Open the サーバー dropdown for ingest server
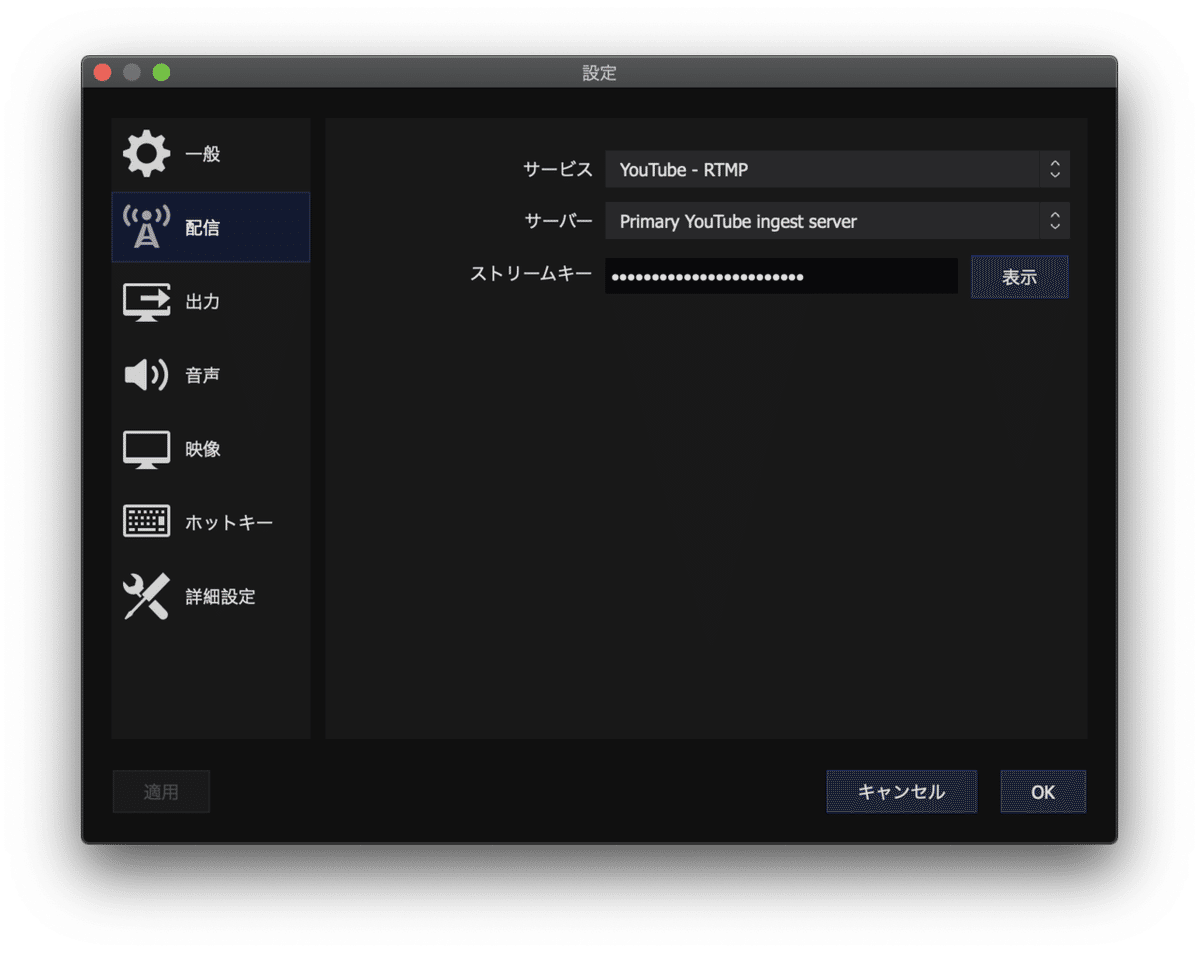 coord(837,221)
